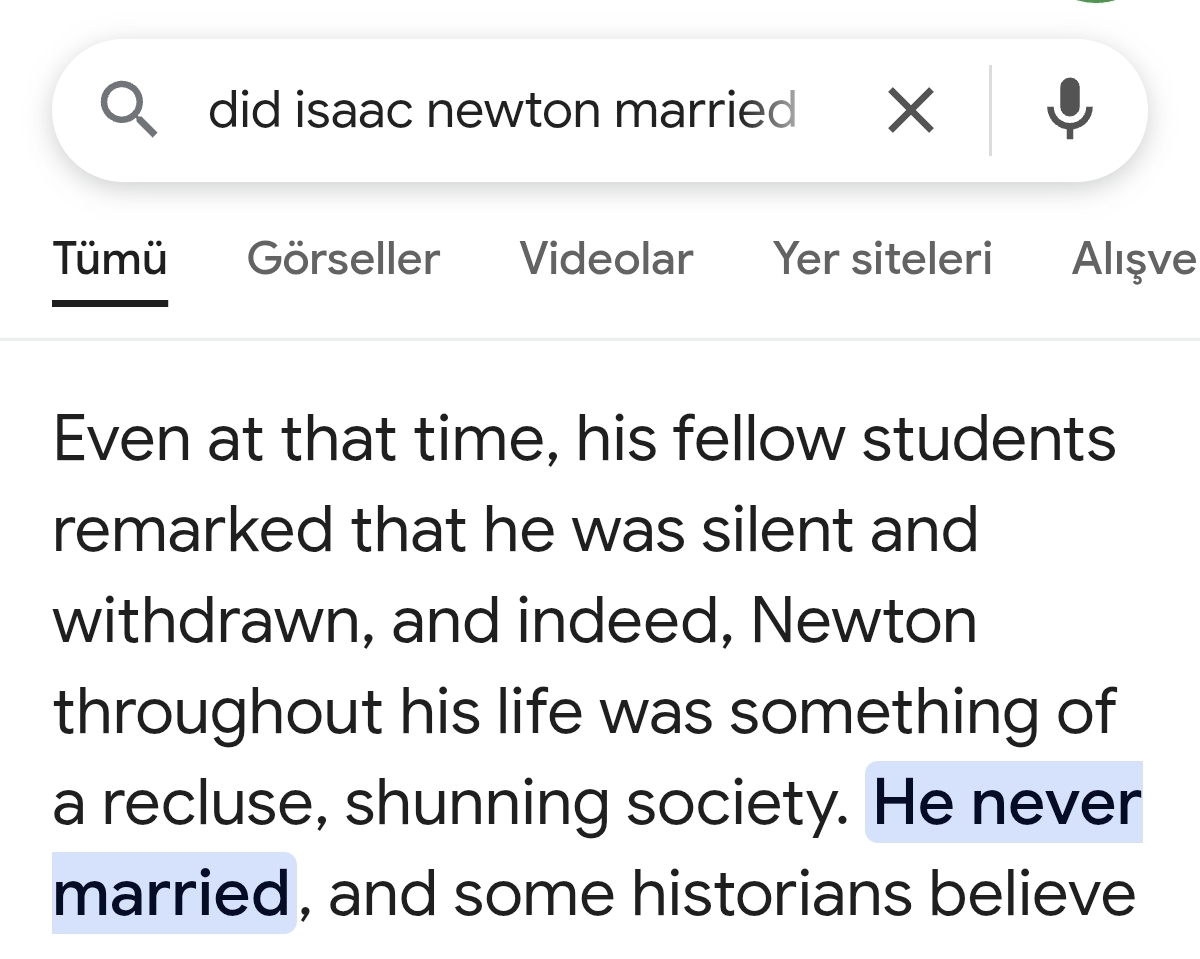Select the Tümü results tab
This screenshot has width=1200, height=959.
[110, 259]
